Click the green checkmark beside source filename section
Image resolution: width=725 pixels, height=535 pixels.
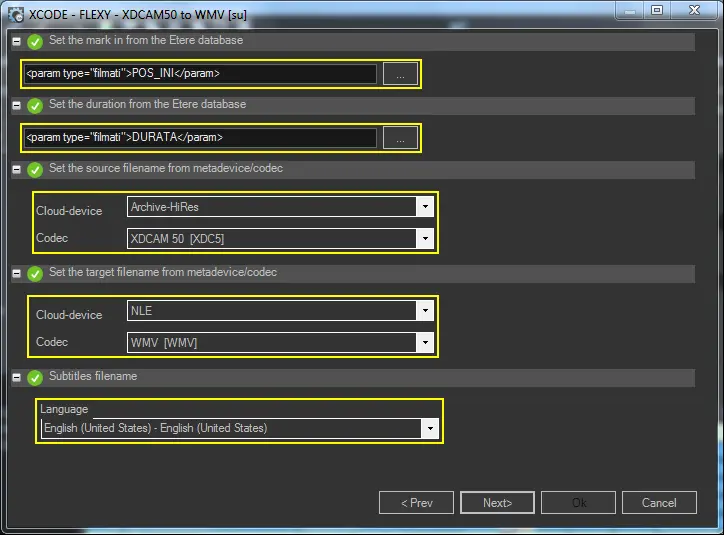click(x=35, y=170)
